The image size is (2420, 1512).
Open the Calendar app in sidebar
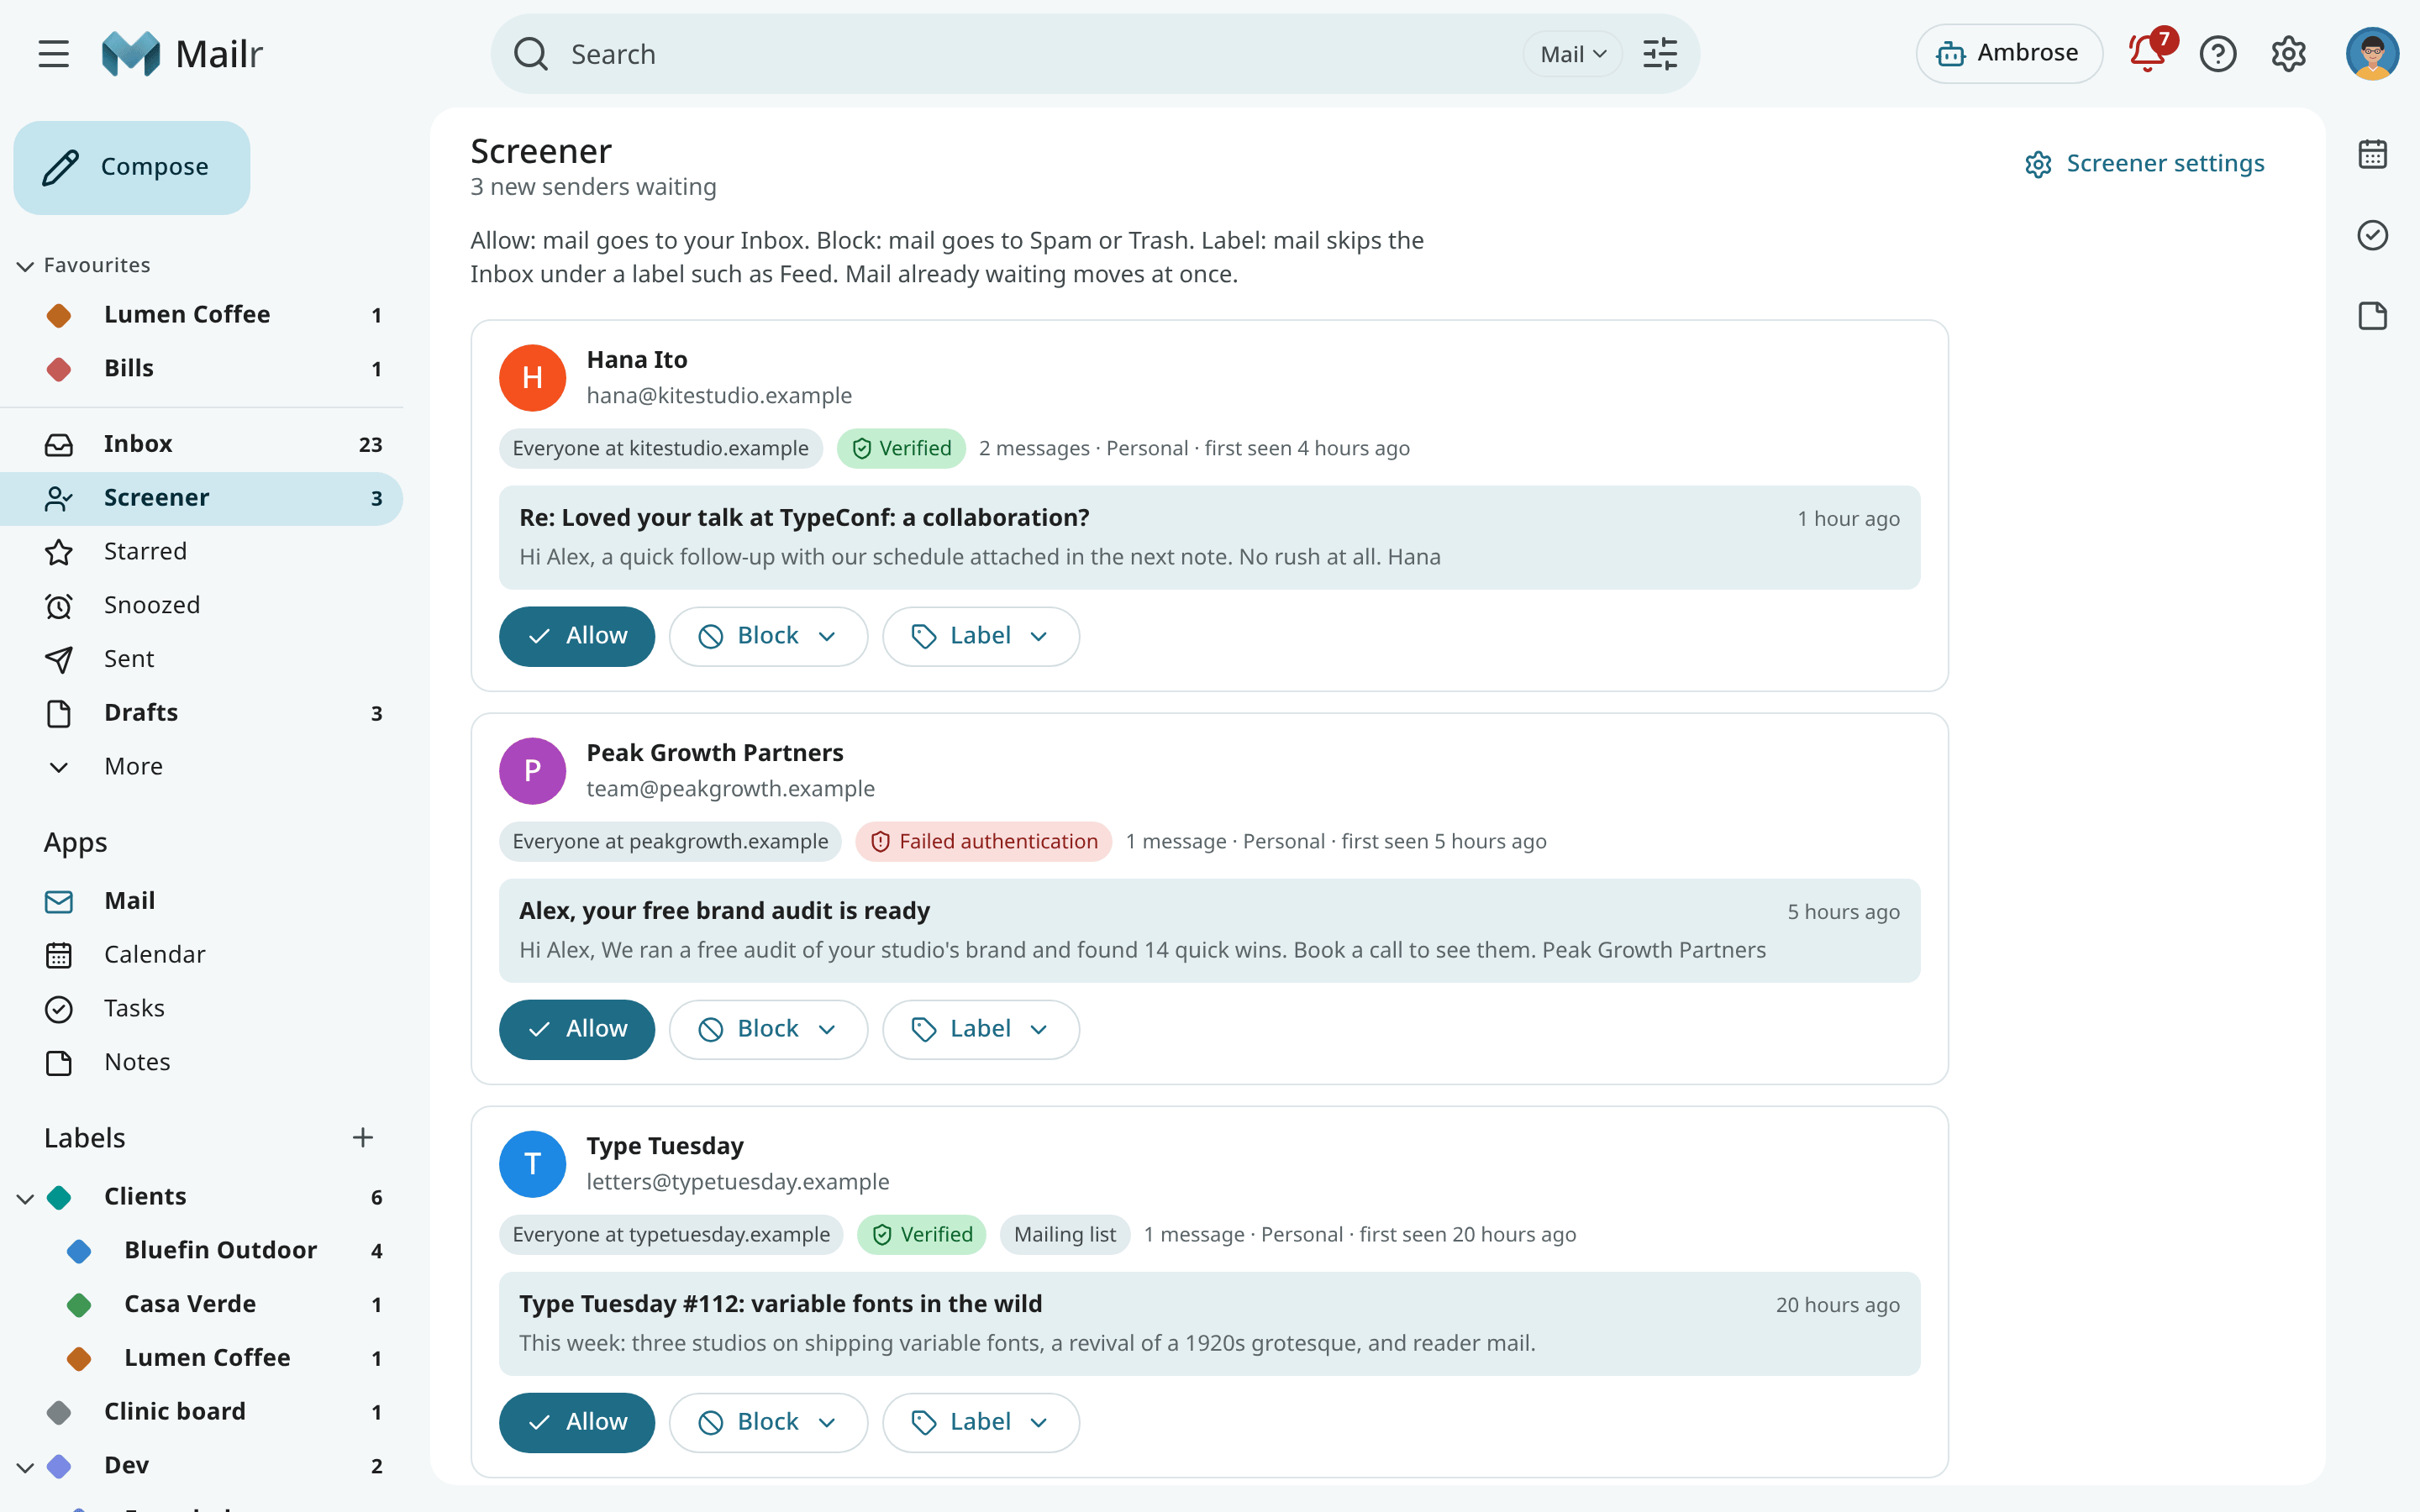(200, 954)
